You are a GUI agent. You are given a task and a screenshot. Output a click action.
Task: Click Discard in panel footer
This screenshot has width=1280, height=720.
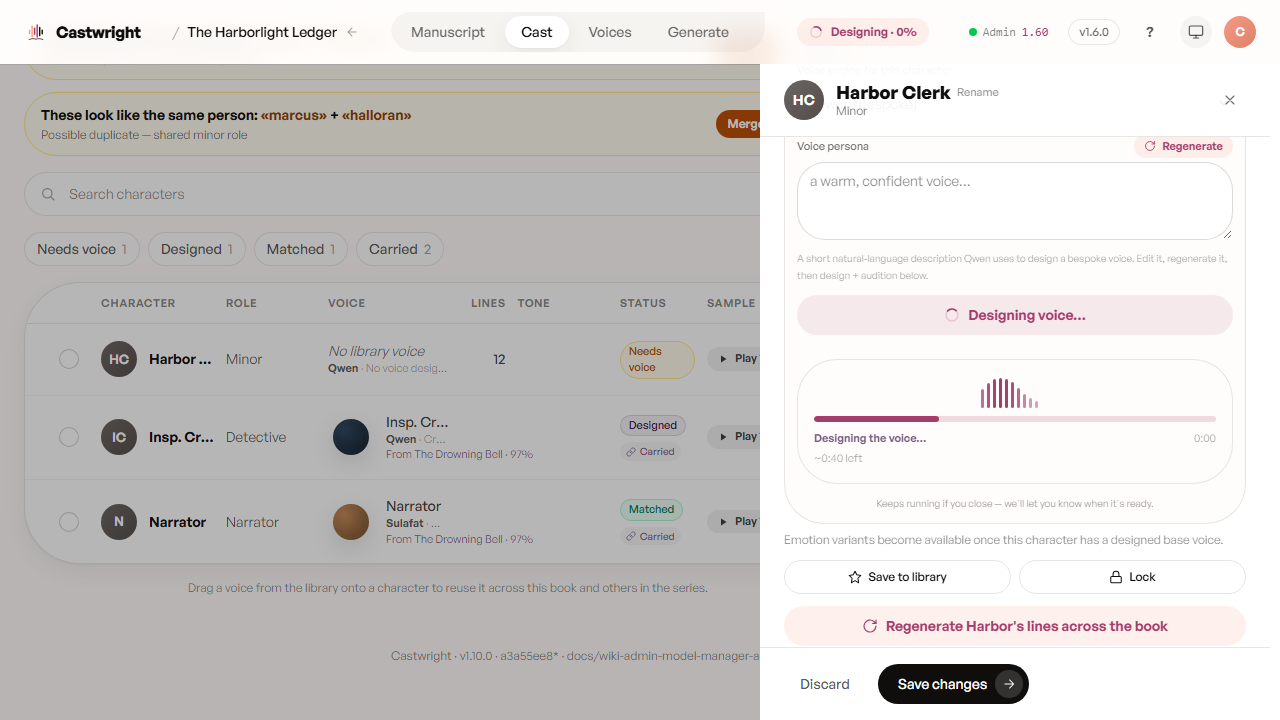click(x=825, y=684)
